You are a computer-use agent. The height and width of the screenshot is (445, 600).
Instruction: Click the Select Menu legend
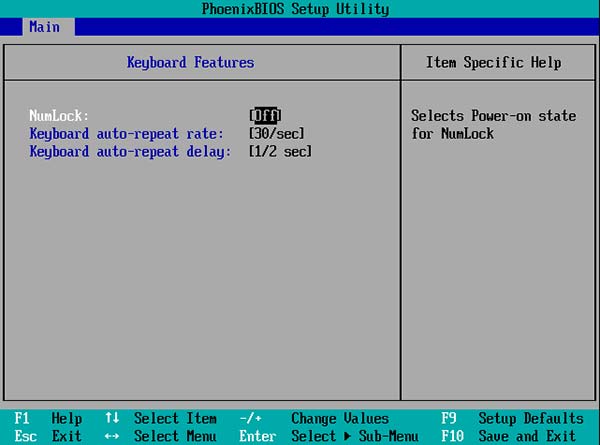(175, 436)
